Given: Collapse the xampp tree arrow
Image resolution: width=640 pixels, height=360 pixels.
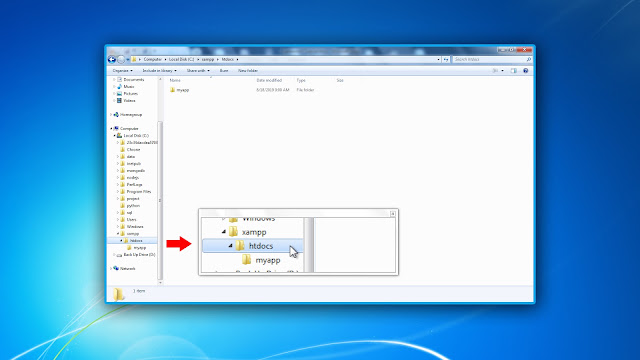Looking at the screenshot, I should (x=118, y=233).
